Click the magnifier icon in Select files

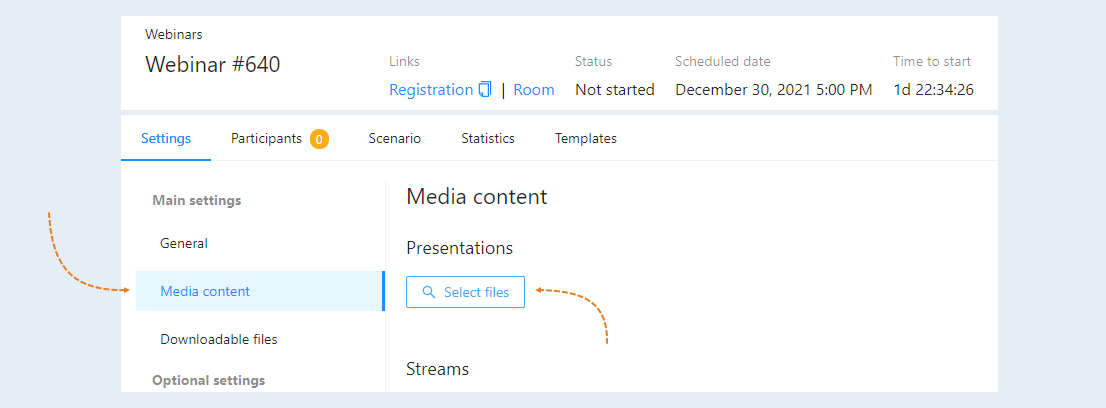click(428, 292)
